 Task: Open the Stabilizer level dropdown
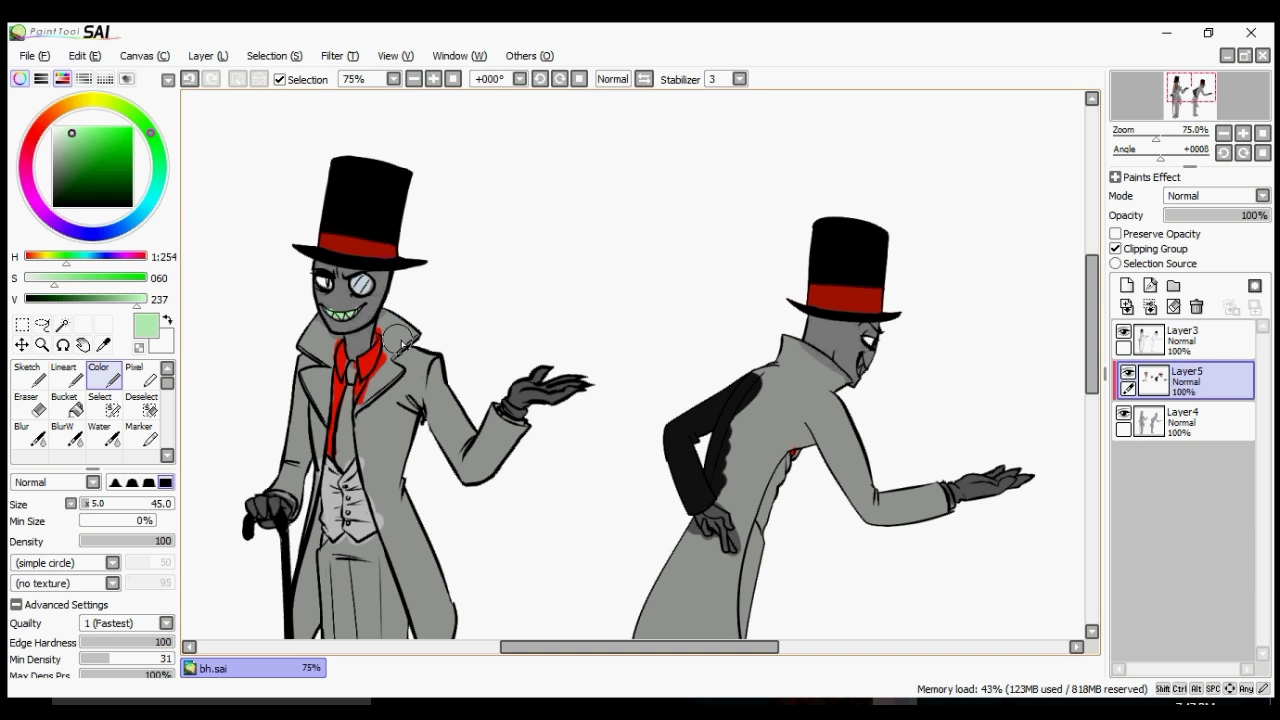click(x=740, y=79)
